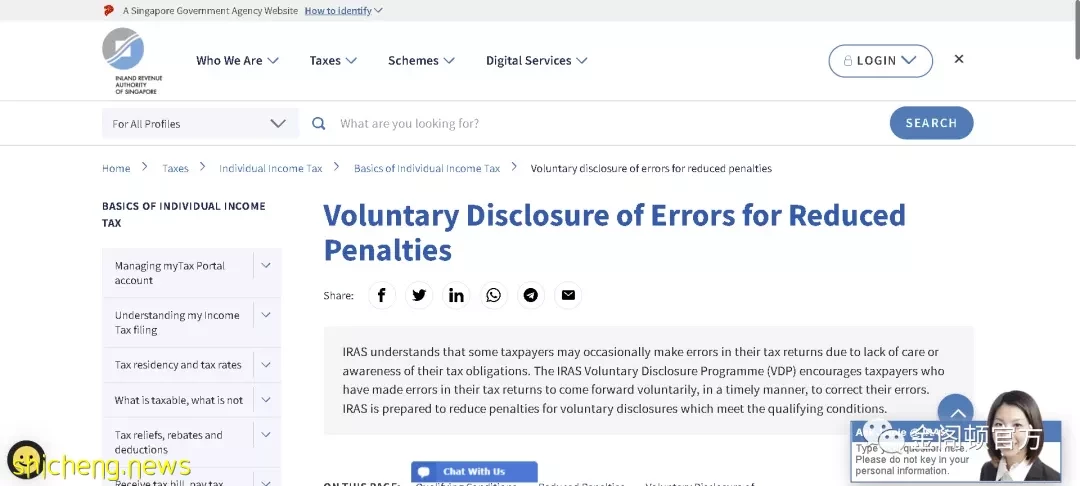Share page via WhatsApp icon
The image size is (1080, 486).
[x=493, y=295]
